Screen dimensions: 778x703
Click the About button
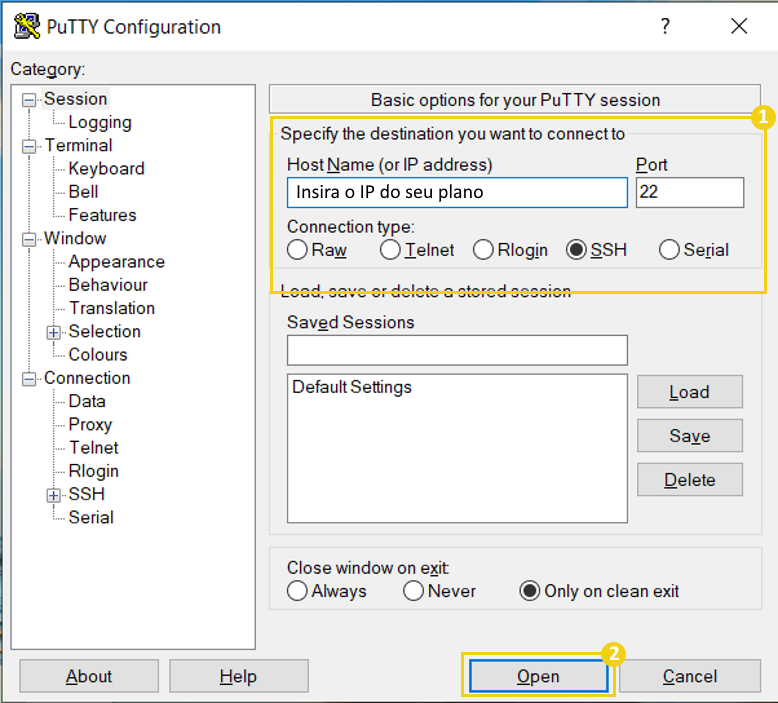tap(89, 676)
